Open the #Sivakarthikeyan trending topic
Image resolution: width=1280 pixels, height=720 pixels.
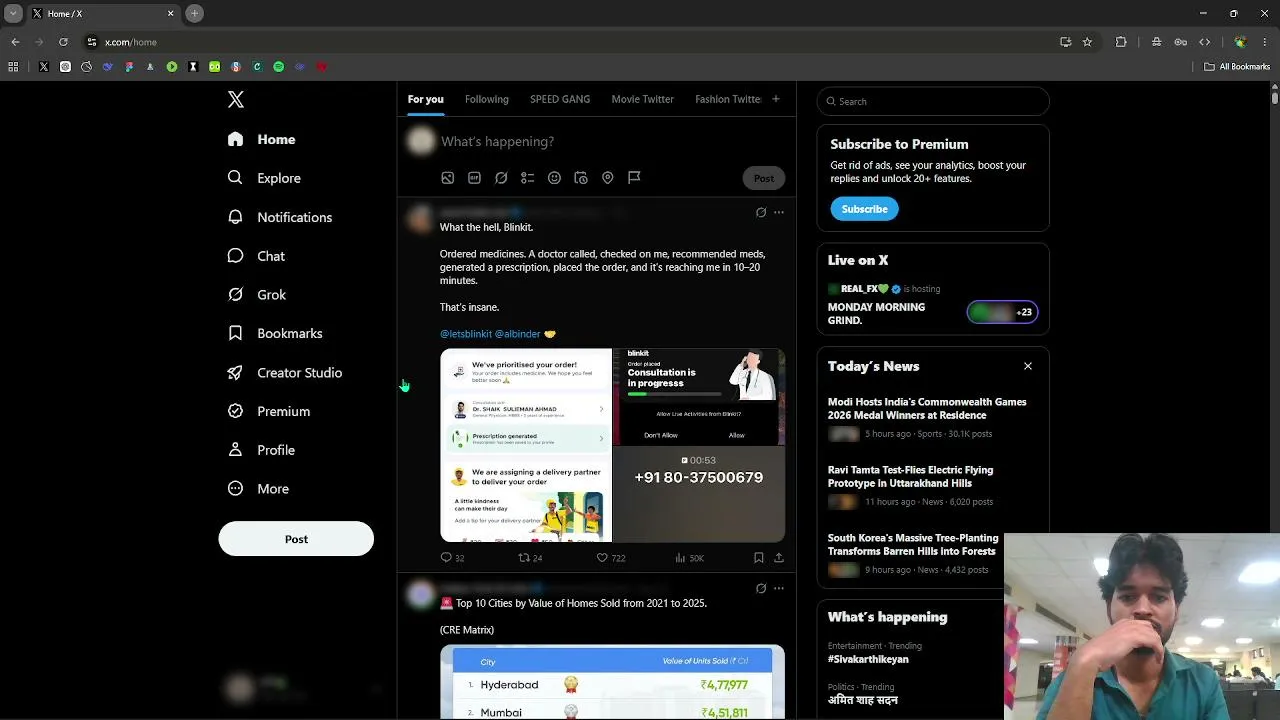[x=868, y=659]
